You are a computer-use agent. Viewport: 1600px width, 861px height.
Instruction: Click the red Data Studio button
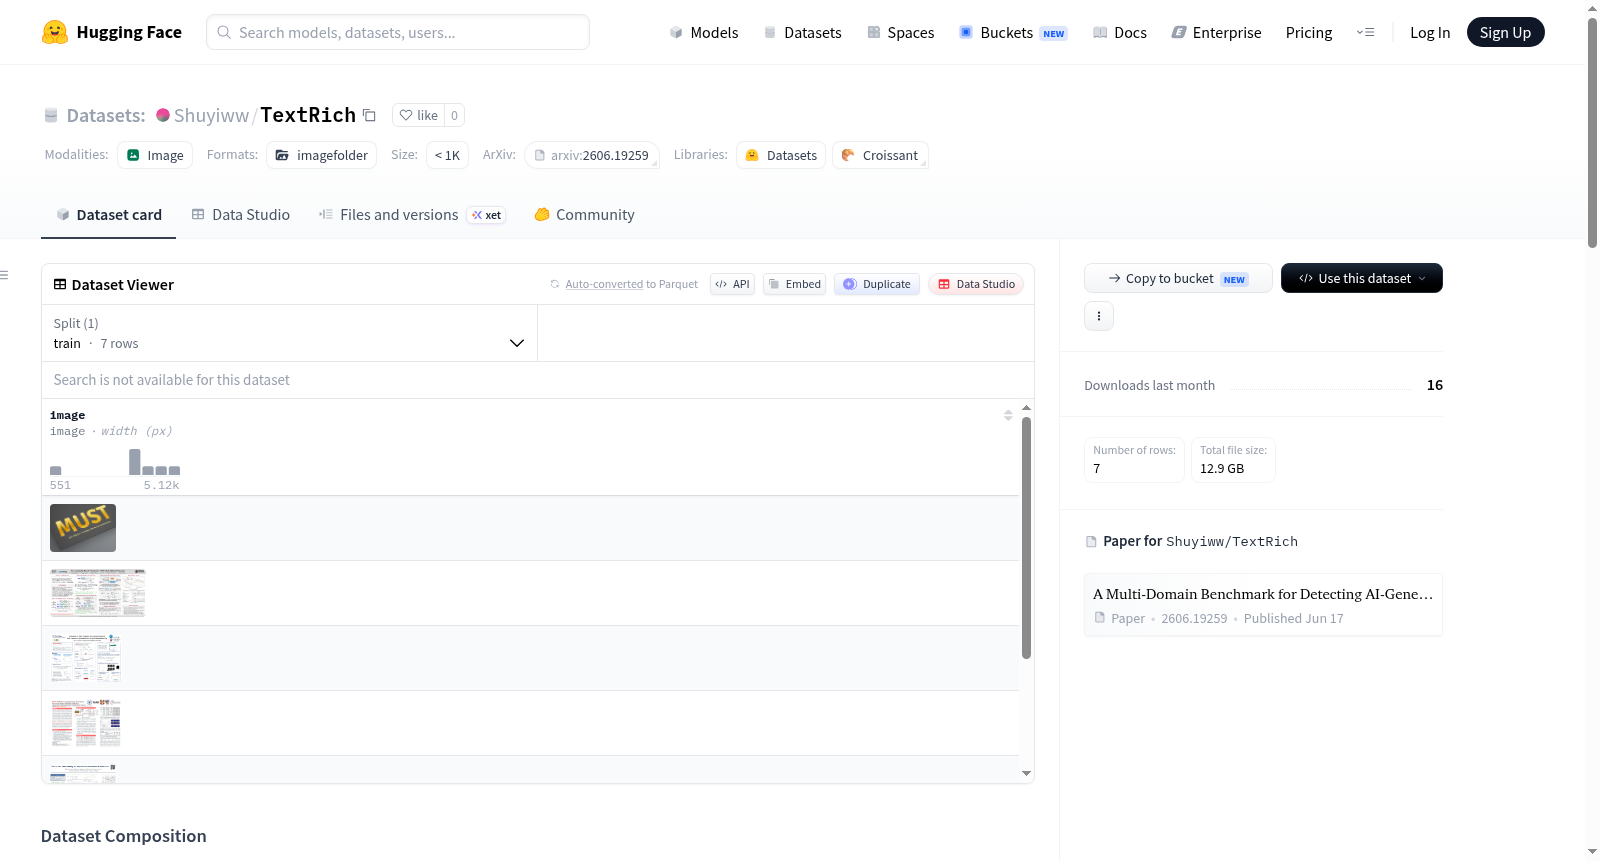point(976,284)
